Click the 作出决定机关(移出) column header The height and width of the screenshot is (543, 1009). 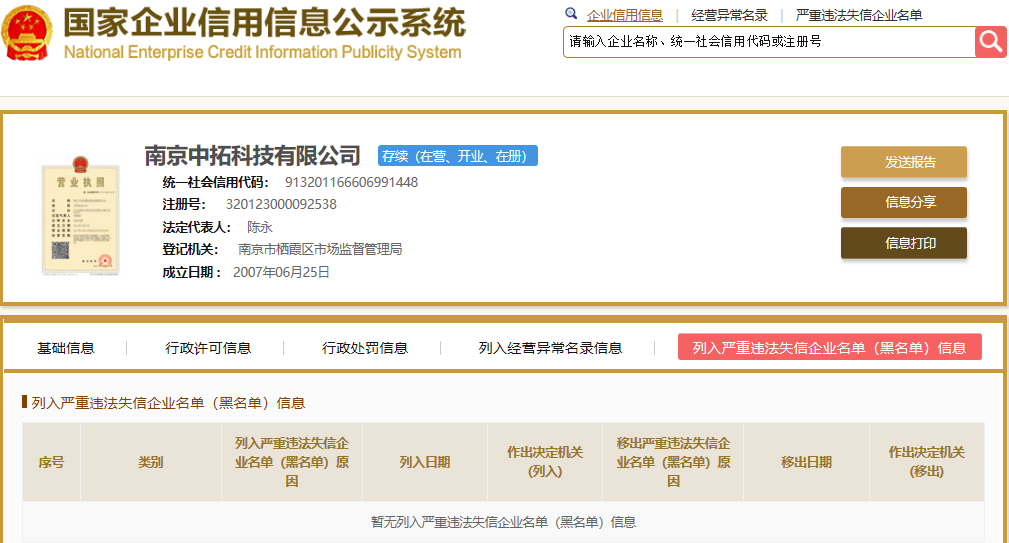(927, 462)
